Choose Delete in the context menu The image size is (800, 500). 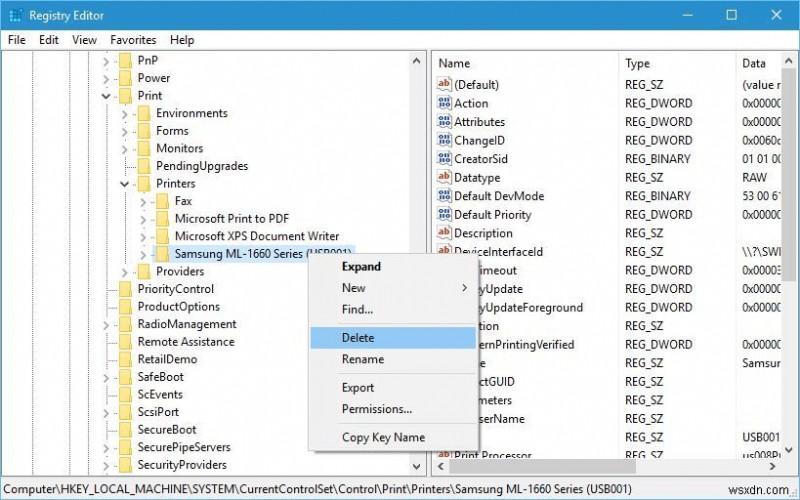click(393, 338)
